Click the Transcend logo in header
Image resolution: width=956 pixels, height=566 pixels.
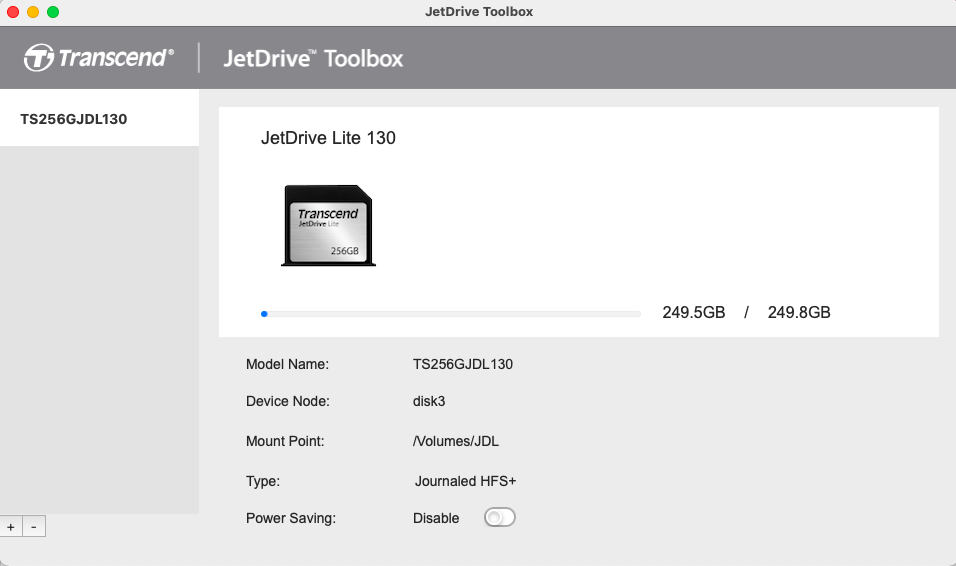click(x=99, y=58)
